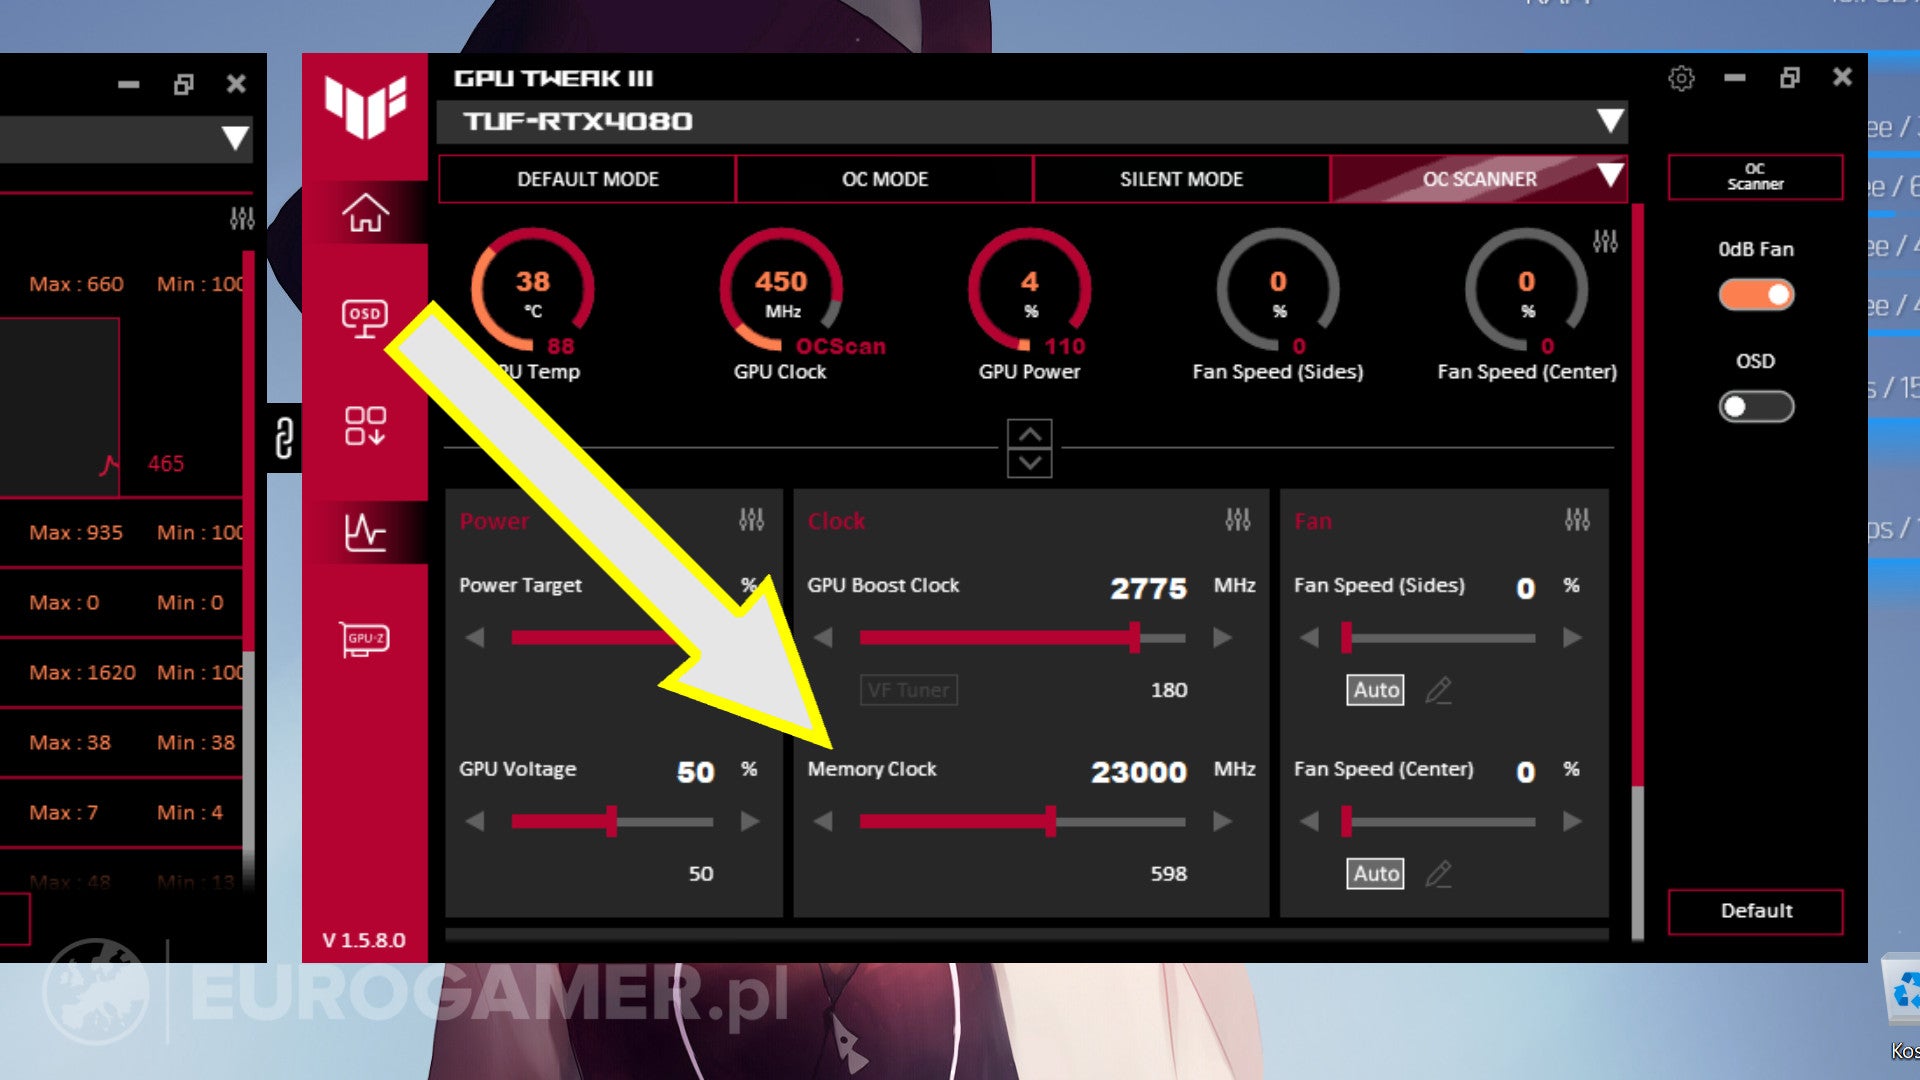The width and height of the screenshot is (1920, 1080).
Task: Open the Home section in the sidebar
Action: 365,212
